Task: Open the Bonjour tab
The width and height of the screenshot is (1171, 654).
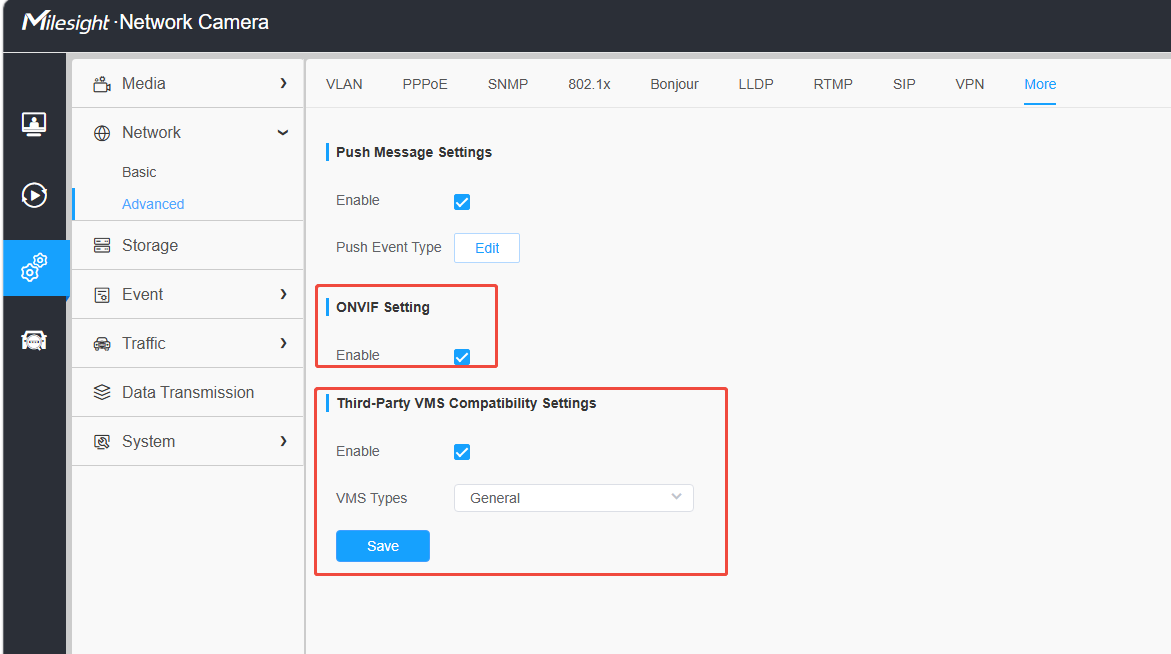Action: coord(674,84)
